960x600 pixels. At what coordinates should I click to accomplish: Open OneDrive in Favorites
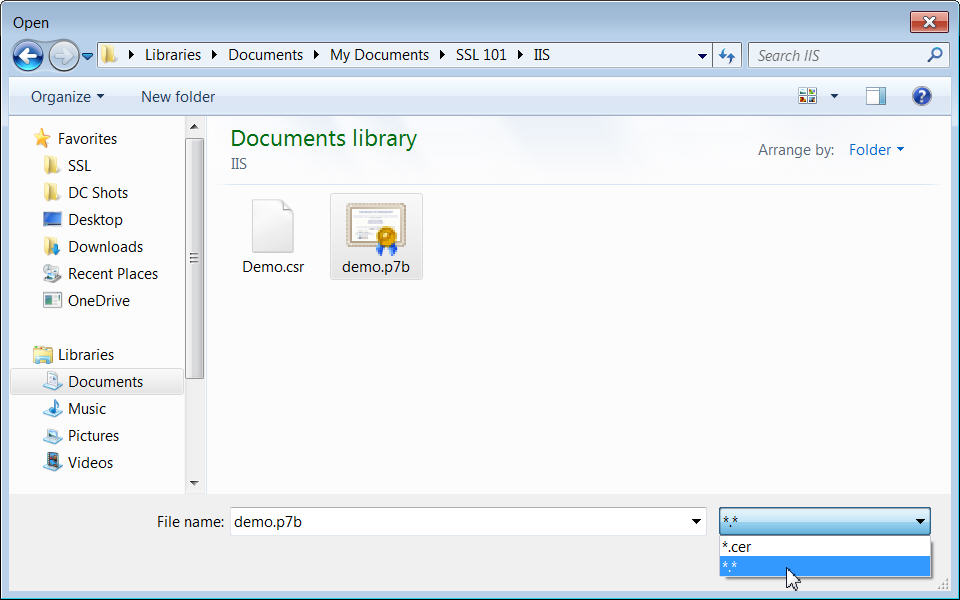pos(98,300)
